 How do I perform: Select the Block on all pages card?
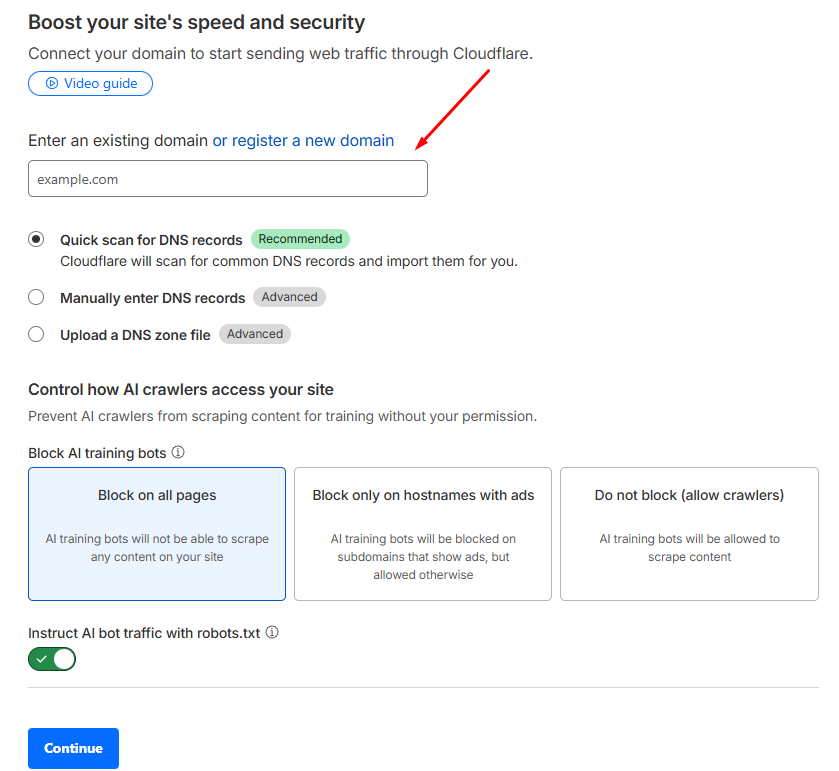pyautogui.click(x=157, y=534)
